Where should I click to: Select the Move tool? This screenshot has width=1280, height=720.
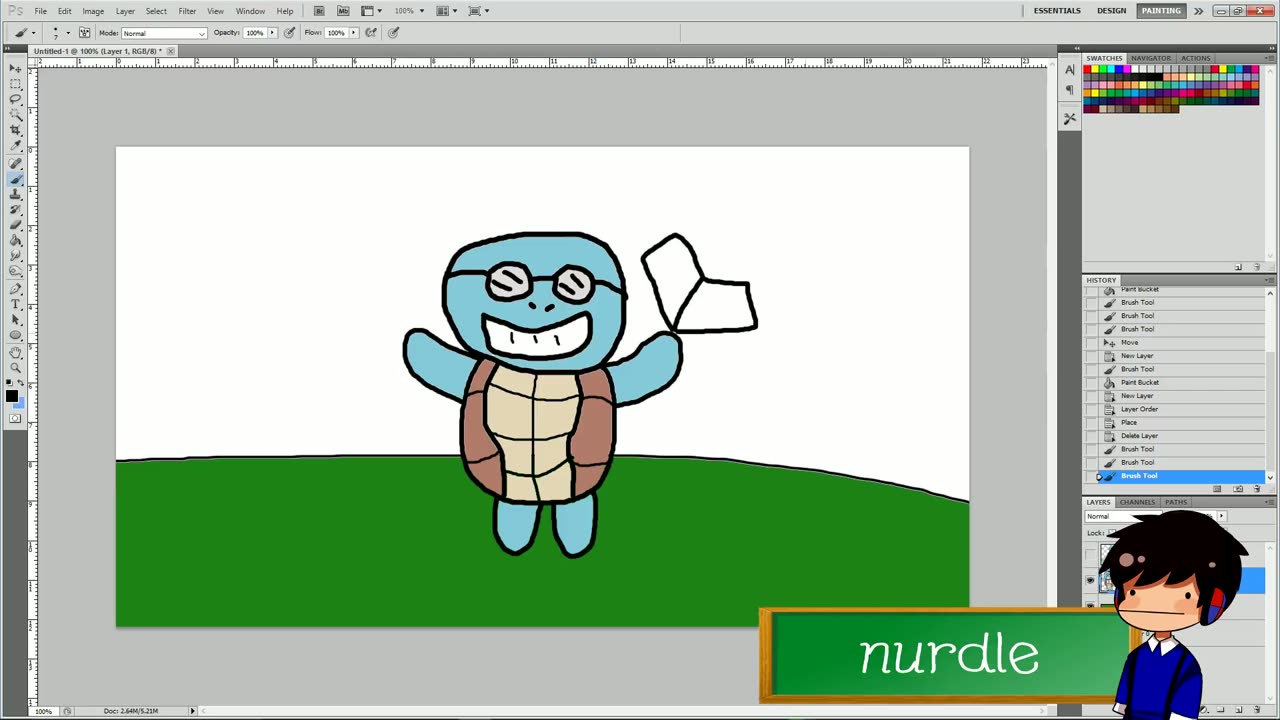coord(16,69)
